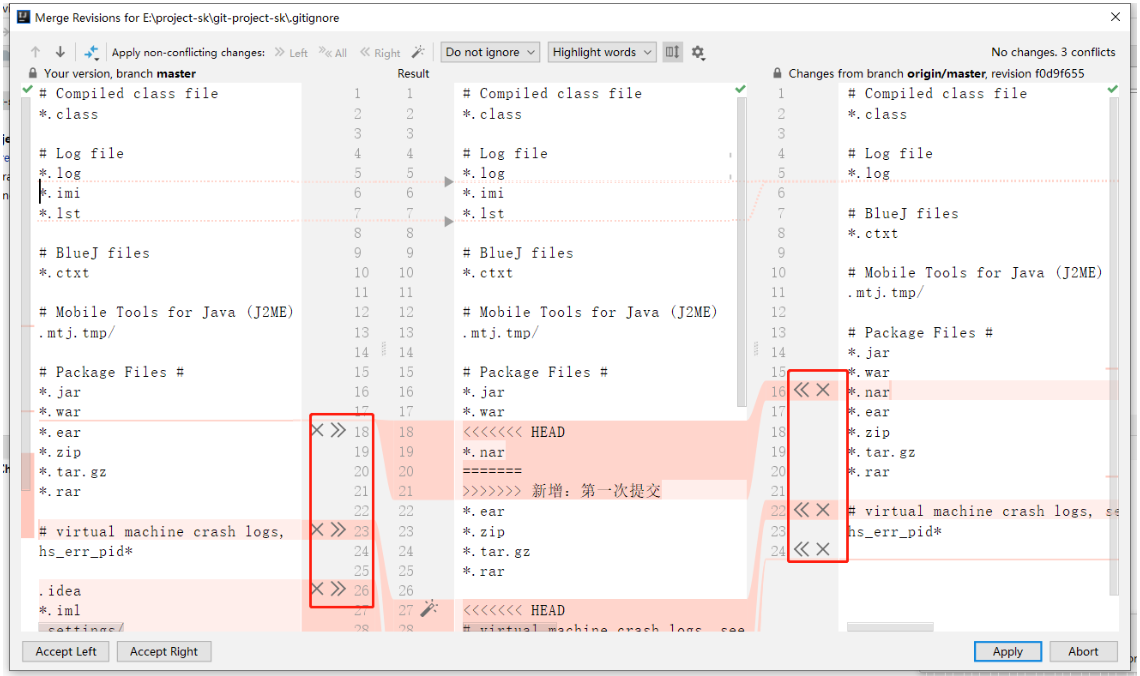Apply non-conflicting changes from Right
1140x676 pixels.
coord(381,52)
